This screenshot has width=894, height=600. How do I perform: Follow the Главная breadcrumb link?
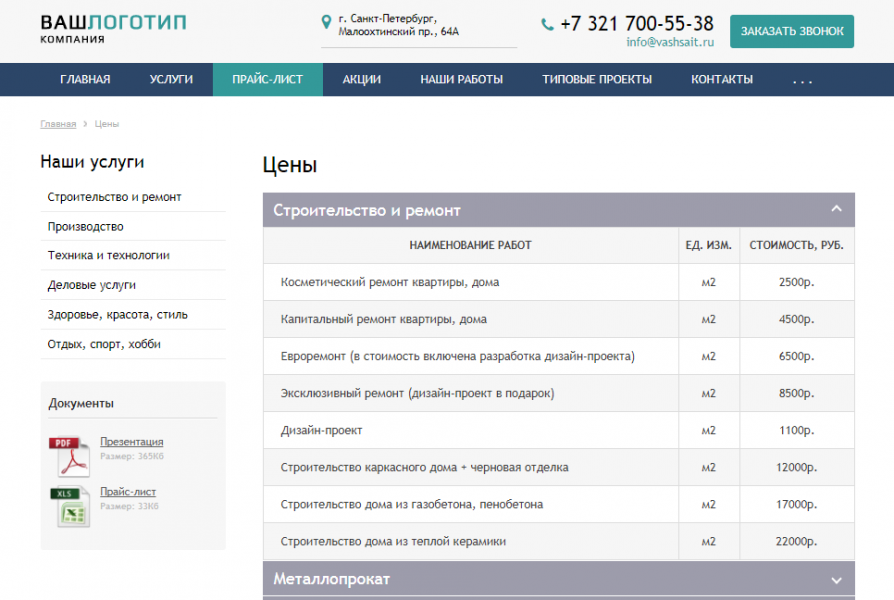click(58, 124)
